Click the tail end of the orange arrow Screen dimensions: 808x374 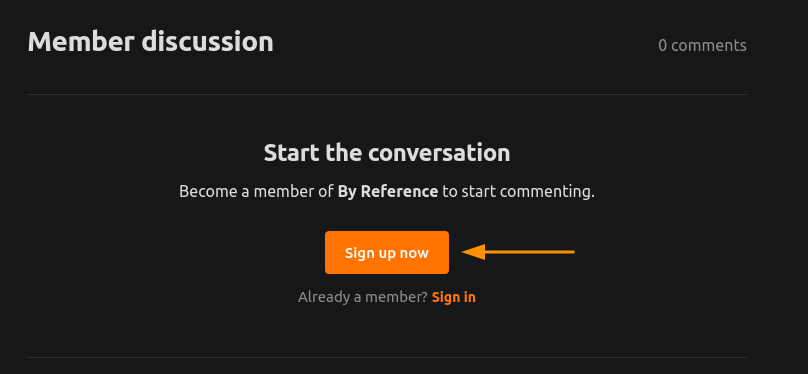point(569,252)
